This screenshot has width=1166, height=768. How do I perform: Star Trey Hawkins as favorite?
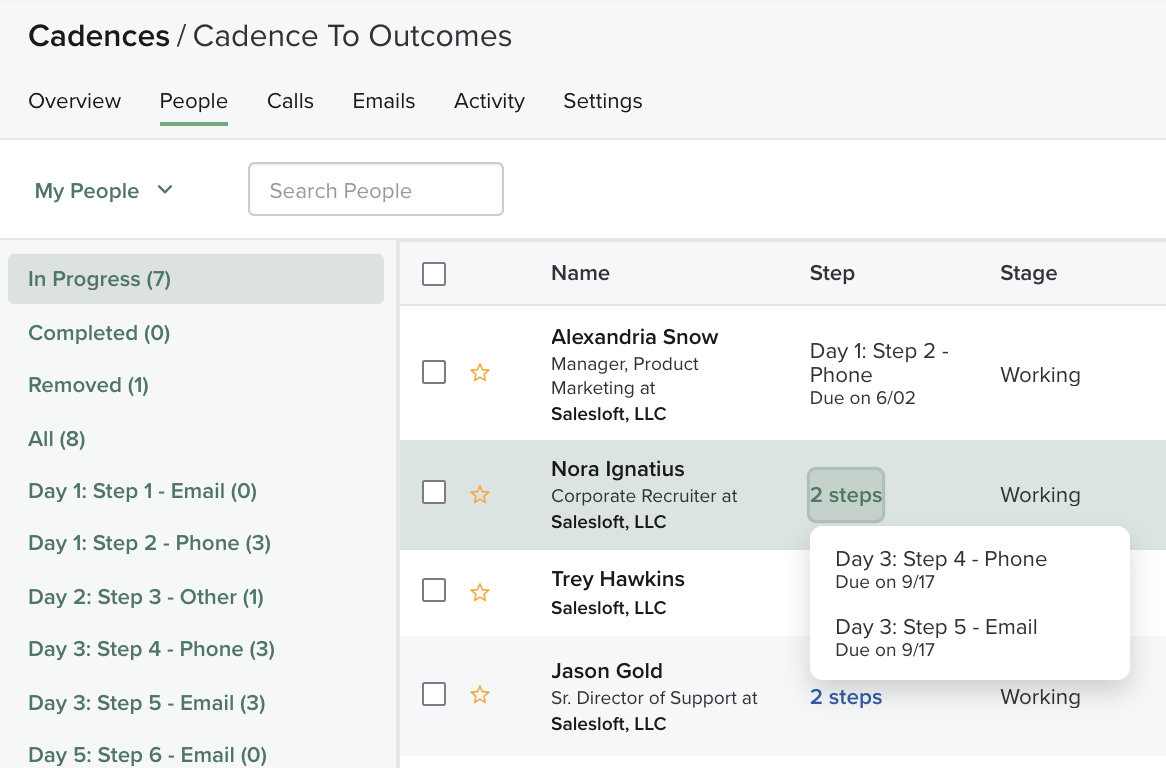(x=480, y=591)
